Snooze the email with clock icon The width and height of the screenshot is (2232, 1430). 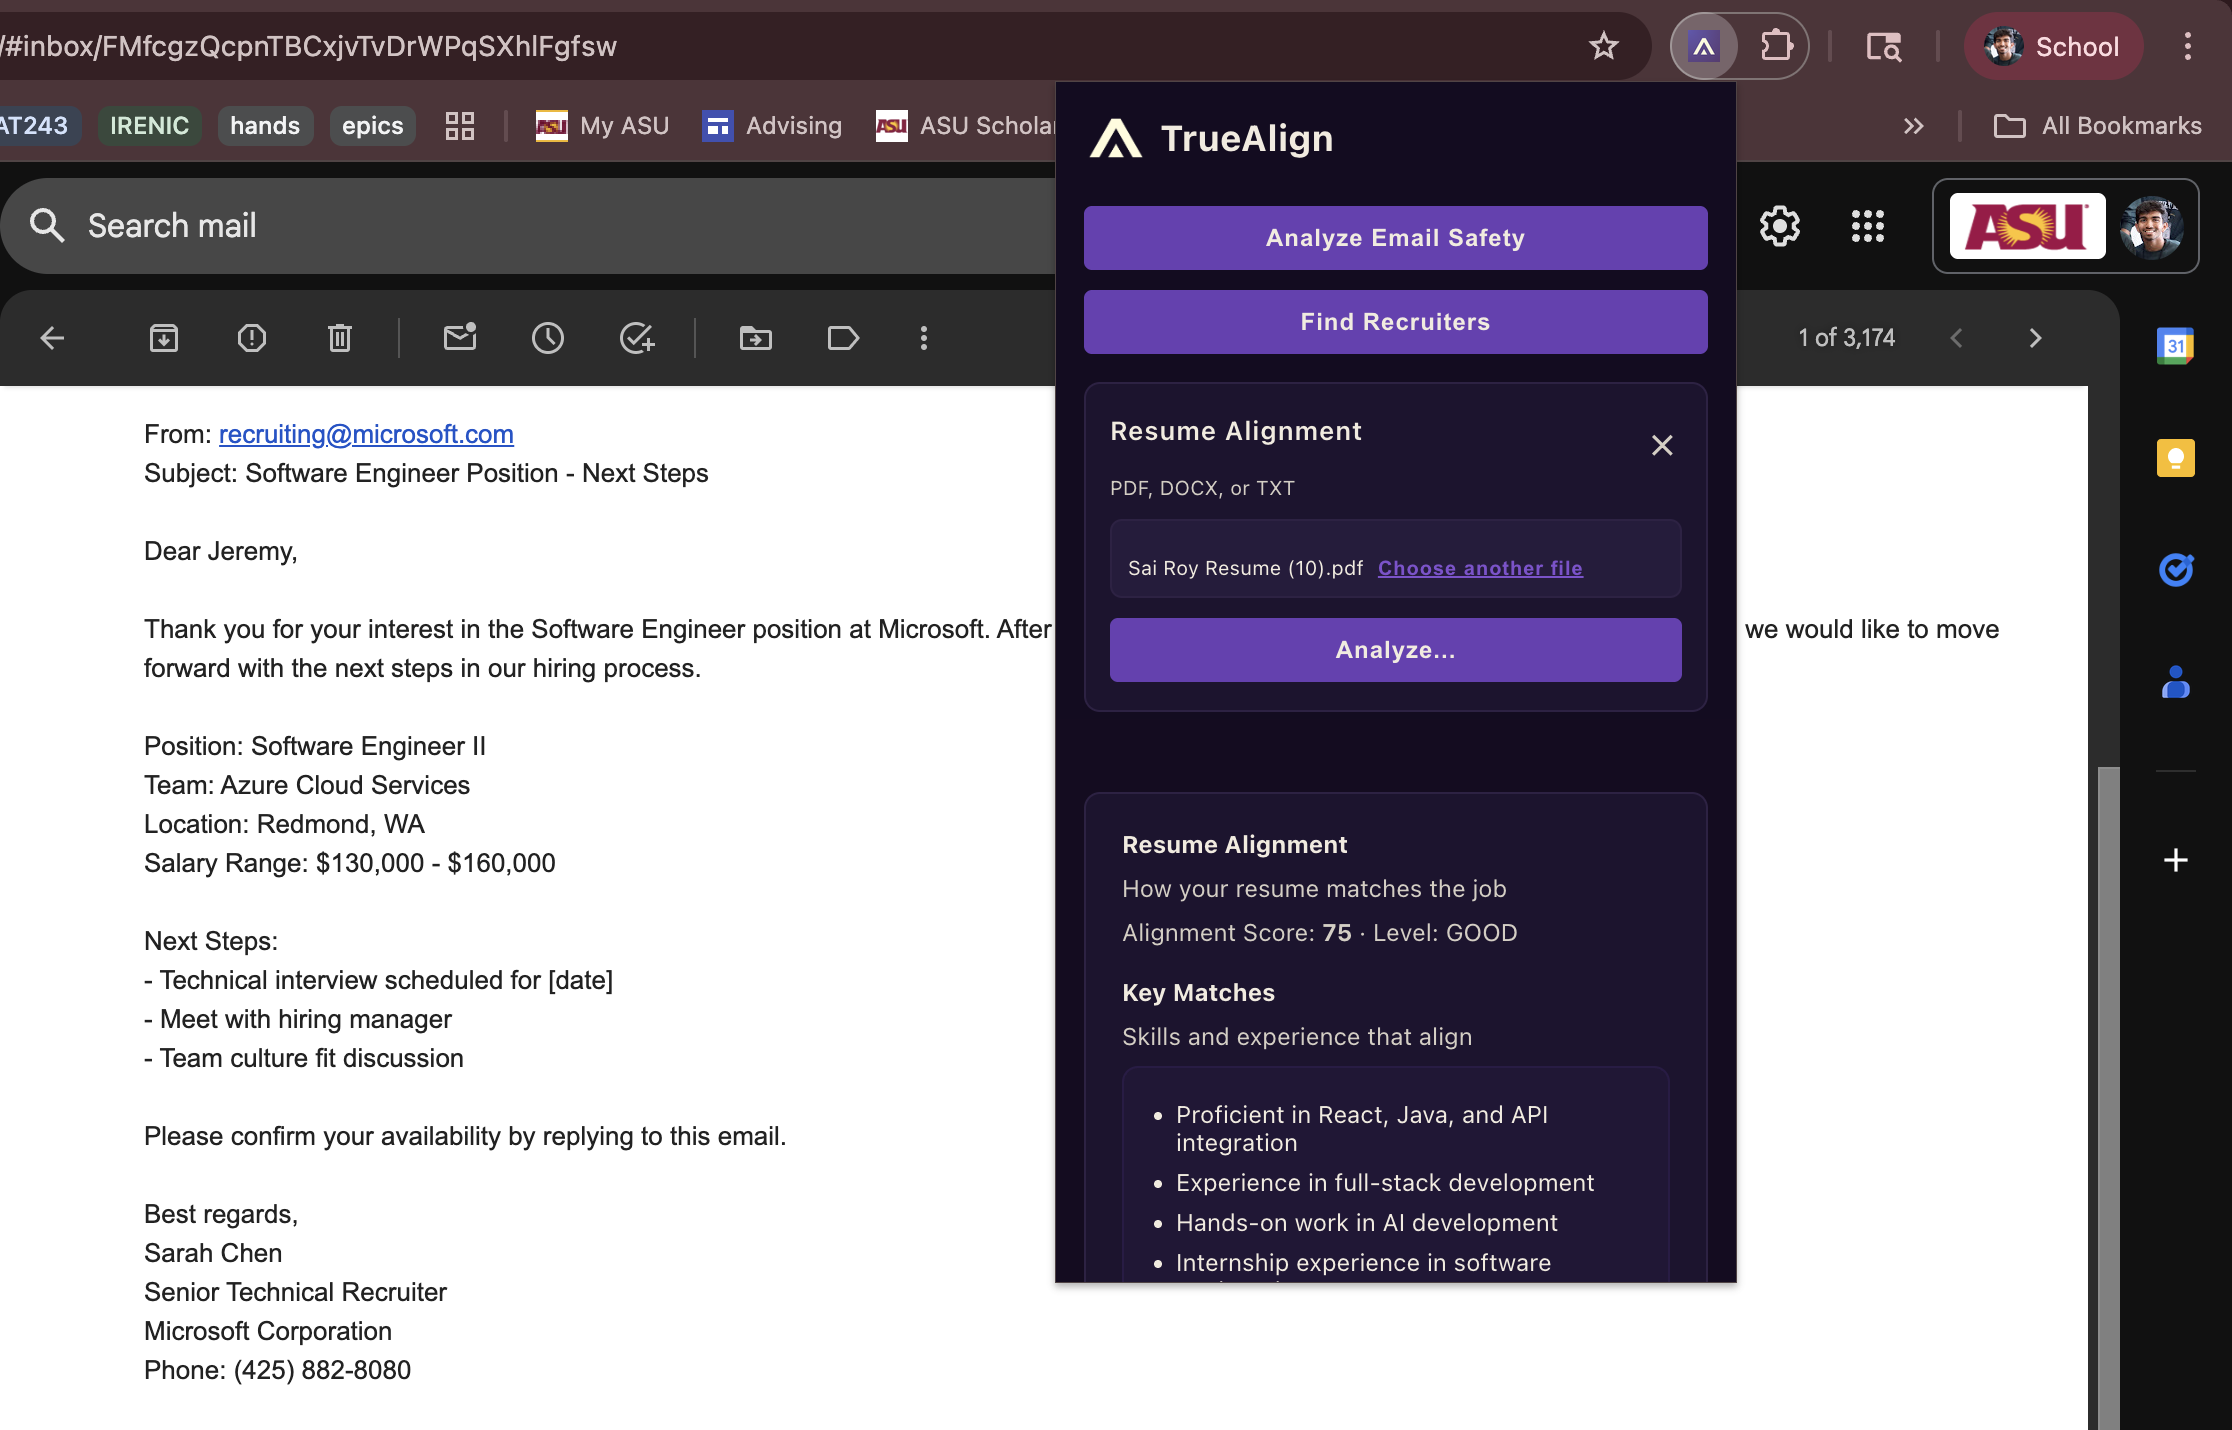[548, 338]
